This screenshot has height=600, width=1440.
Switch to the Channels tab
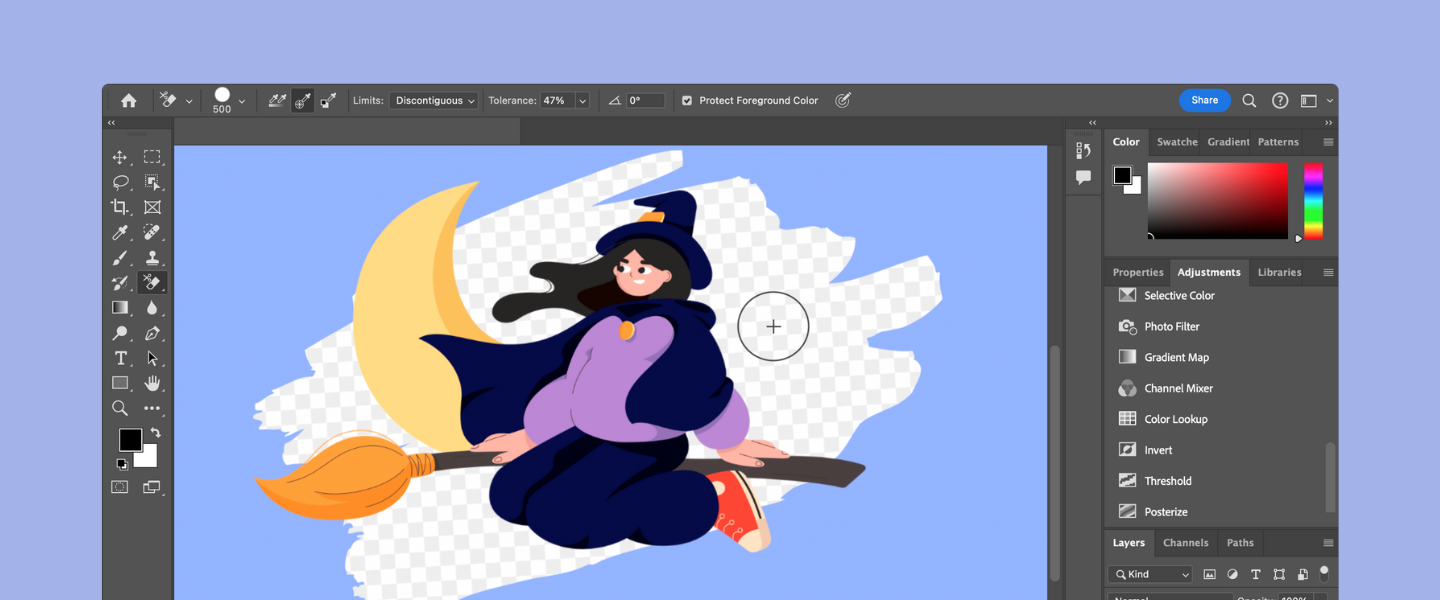[x=1185, y=543]
